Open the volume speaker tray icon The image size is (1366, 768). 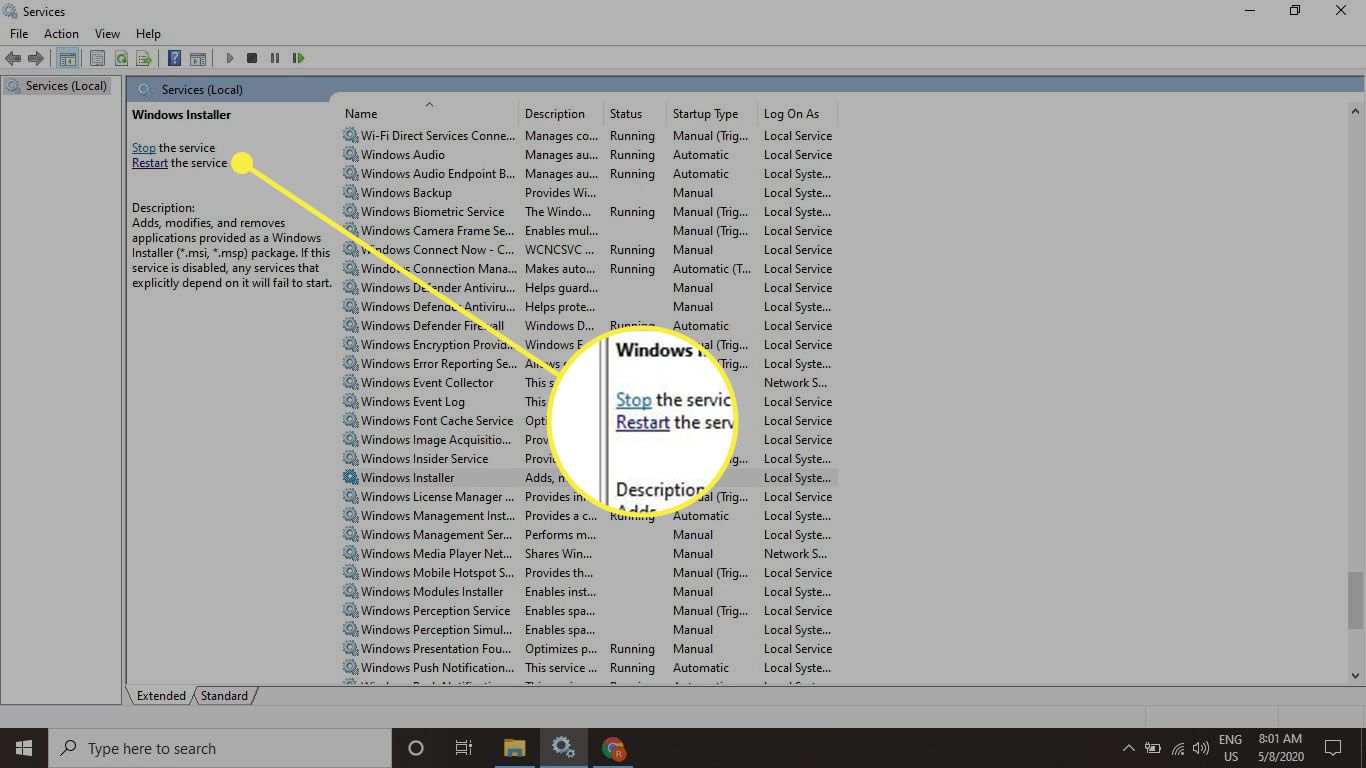pos(1200,748)
